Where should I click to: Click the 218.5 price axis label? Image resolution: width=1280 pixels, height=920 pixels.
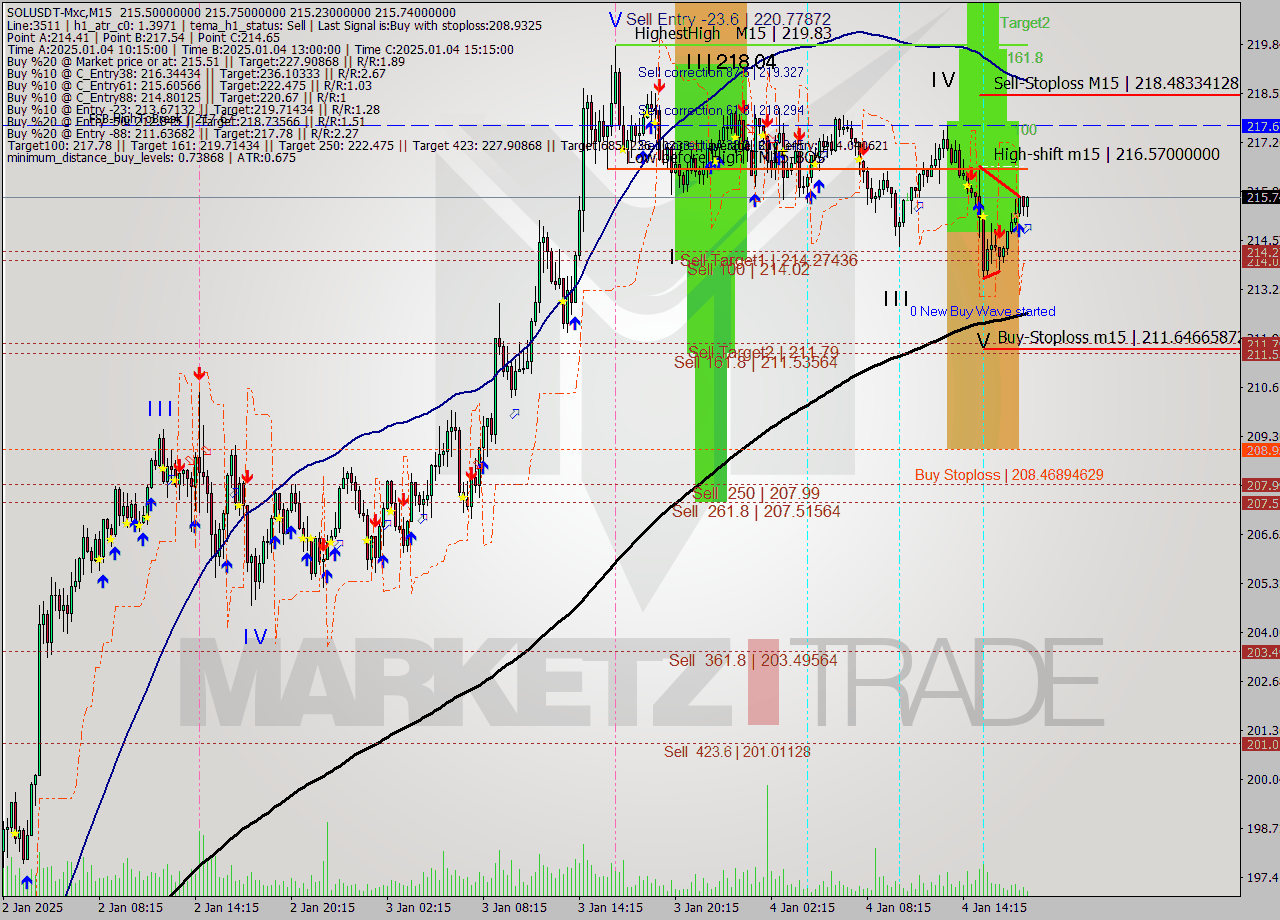pyautogui.click(x=1262, y=93)
